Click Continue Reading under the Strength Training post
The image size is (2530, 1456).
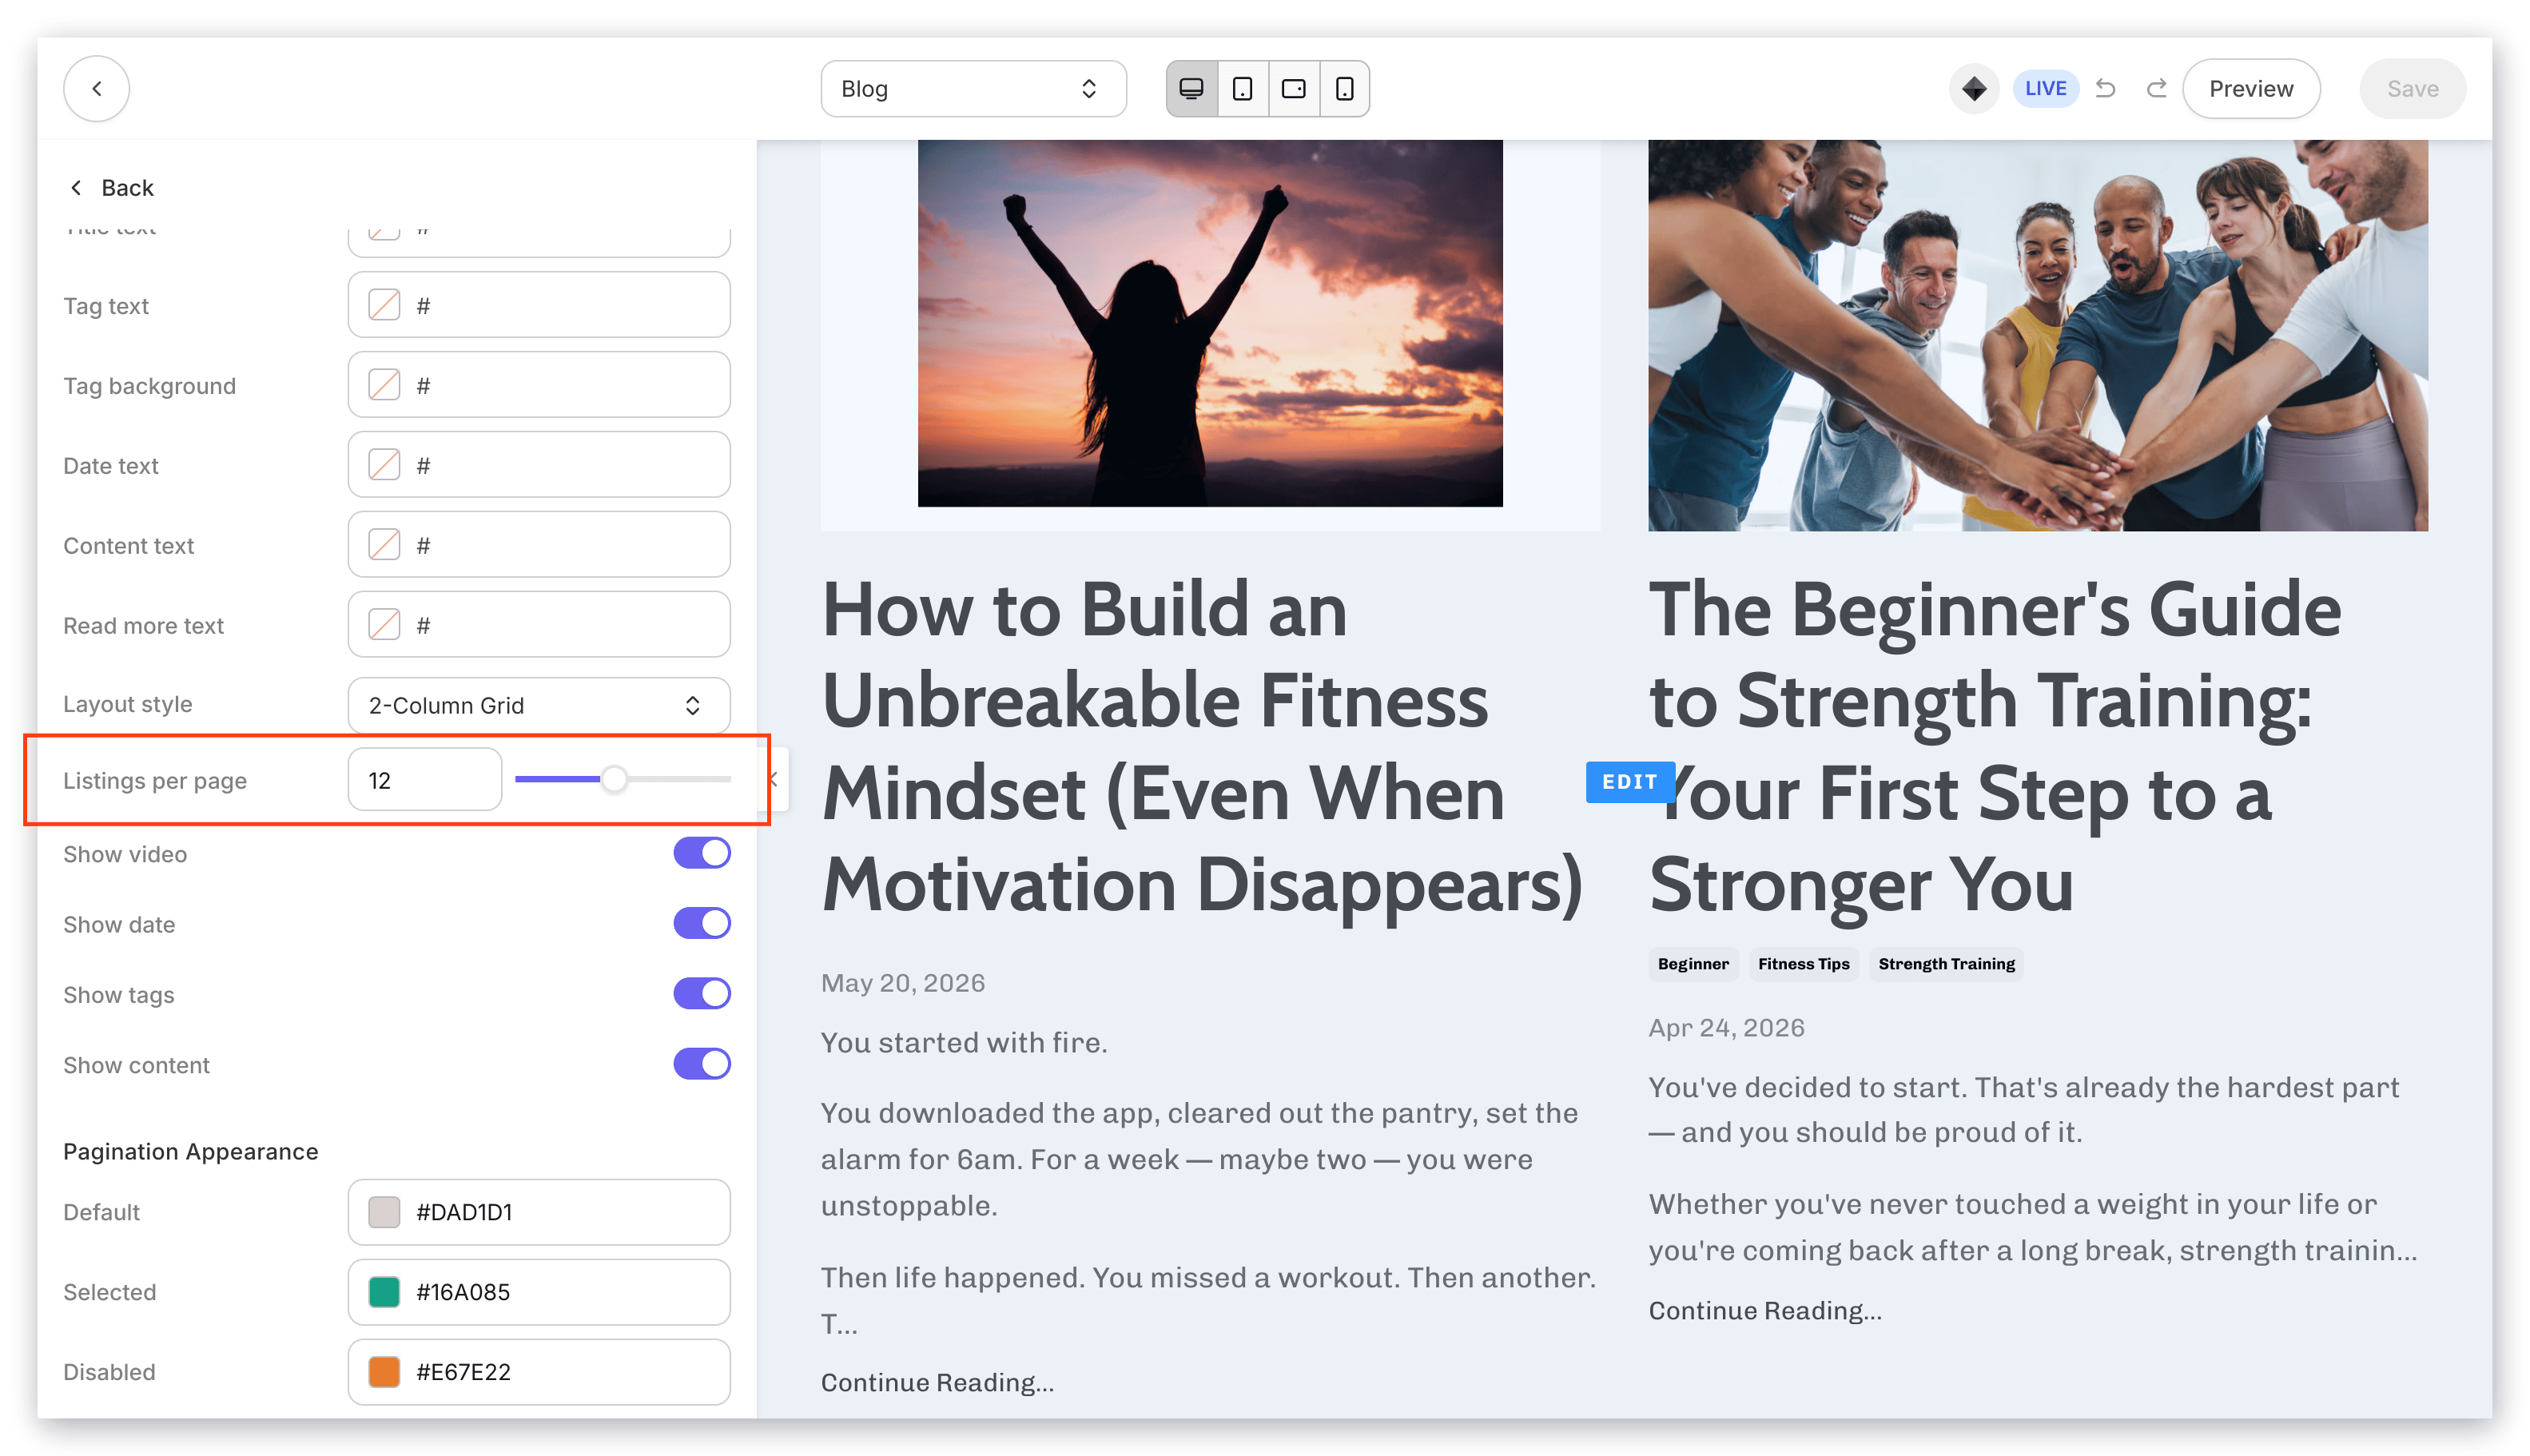click(1765, 1310)
